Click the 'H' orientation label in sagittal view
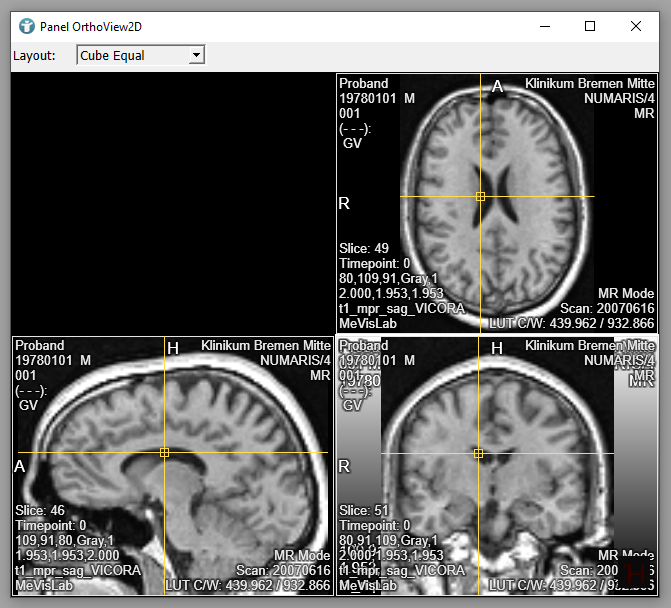Viewport: 671px width, 608px height. 173,348
